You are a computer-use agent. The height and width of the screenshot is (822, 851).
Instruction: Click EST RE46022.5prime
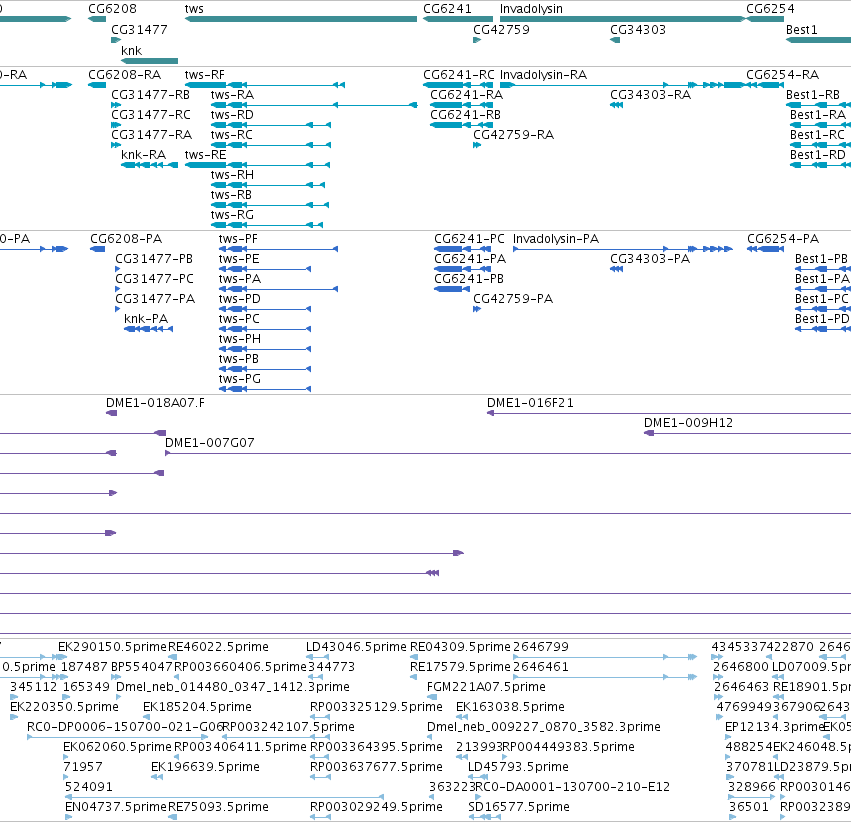click(218, 647)
